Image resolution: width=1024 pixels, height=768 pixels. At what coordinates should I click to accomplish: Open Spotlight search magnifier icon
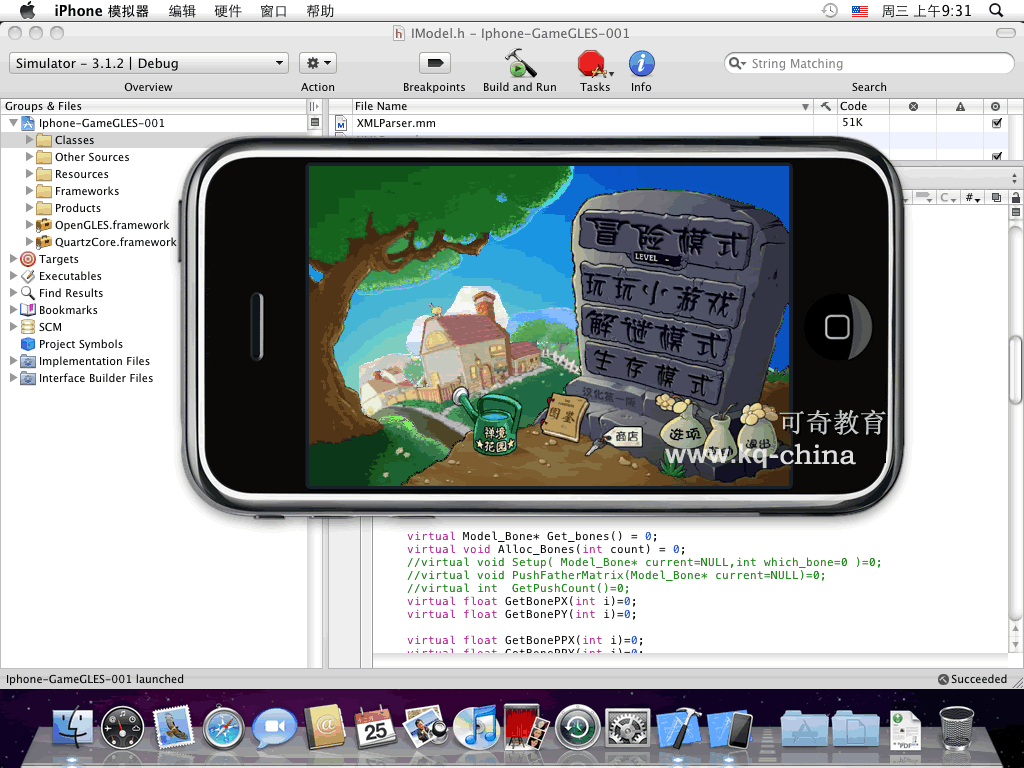coord(996,11)
